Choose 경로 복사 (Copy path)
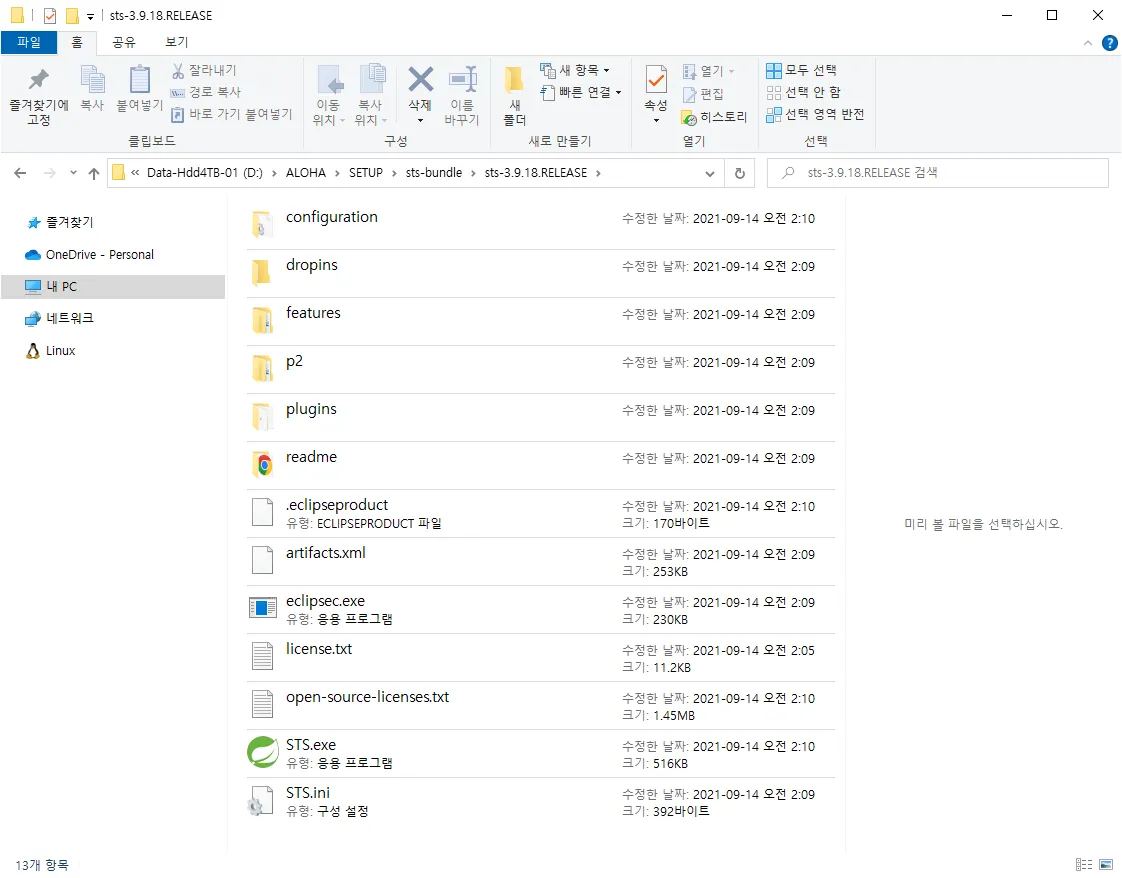1122x878 pixels. pyautogui.click(x=206, y=92)
